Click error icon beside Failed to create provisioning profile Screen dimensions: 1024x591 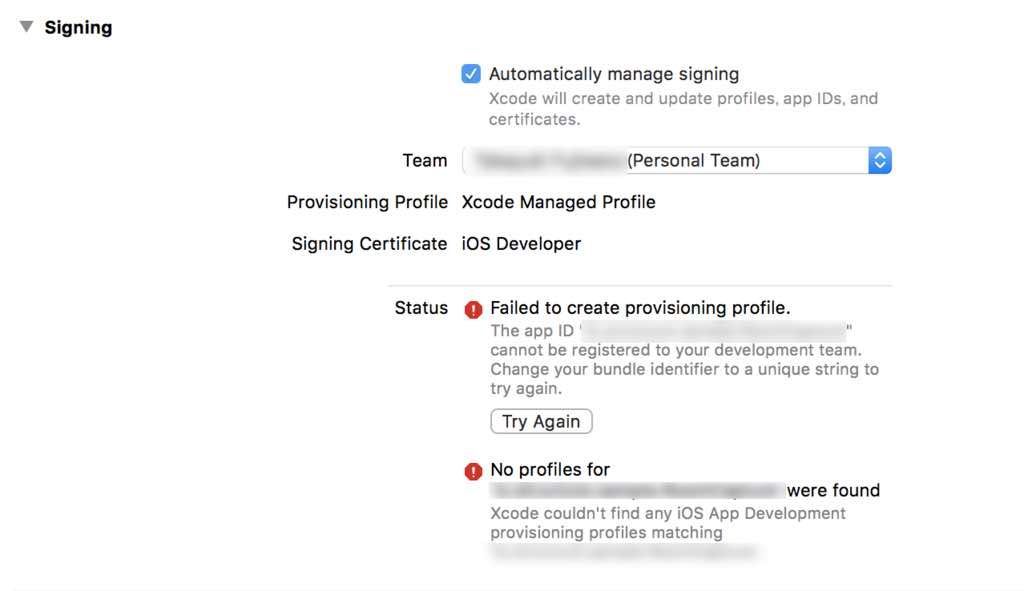point(474,310)
